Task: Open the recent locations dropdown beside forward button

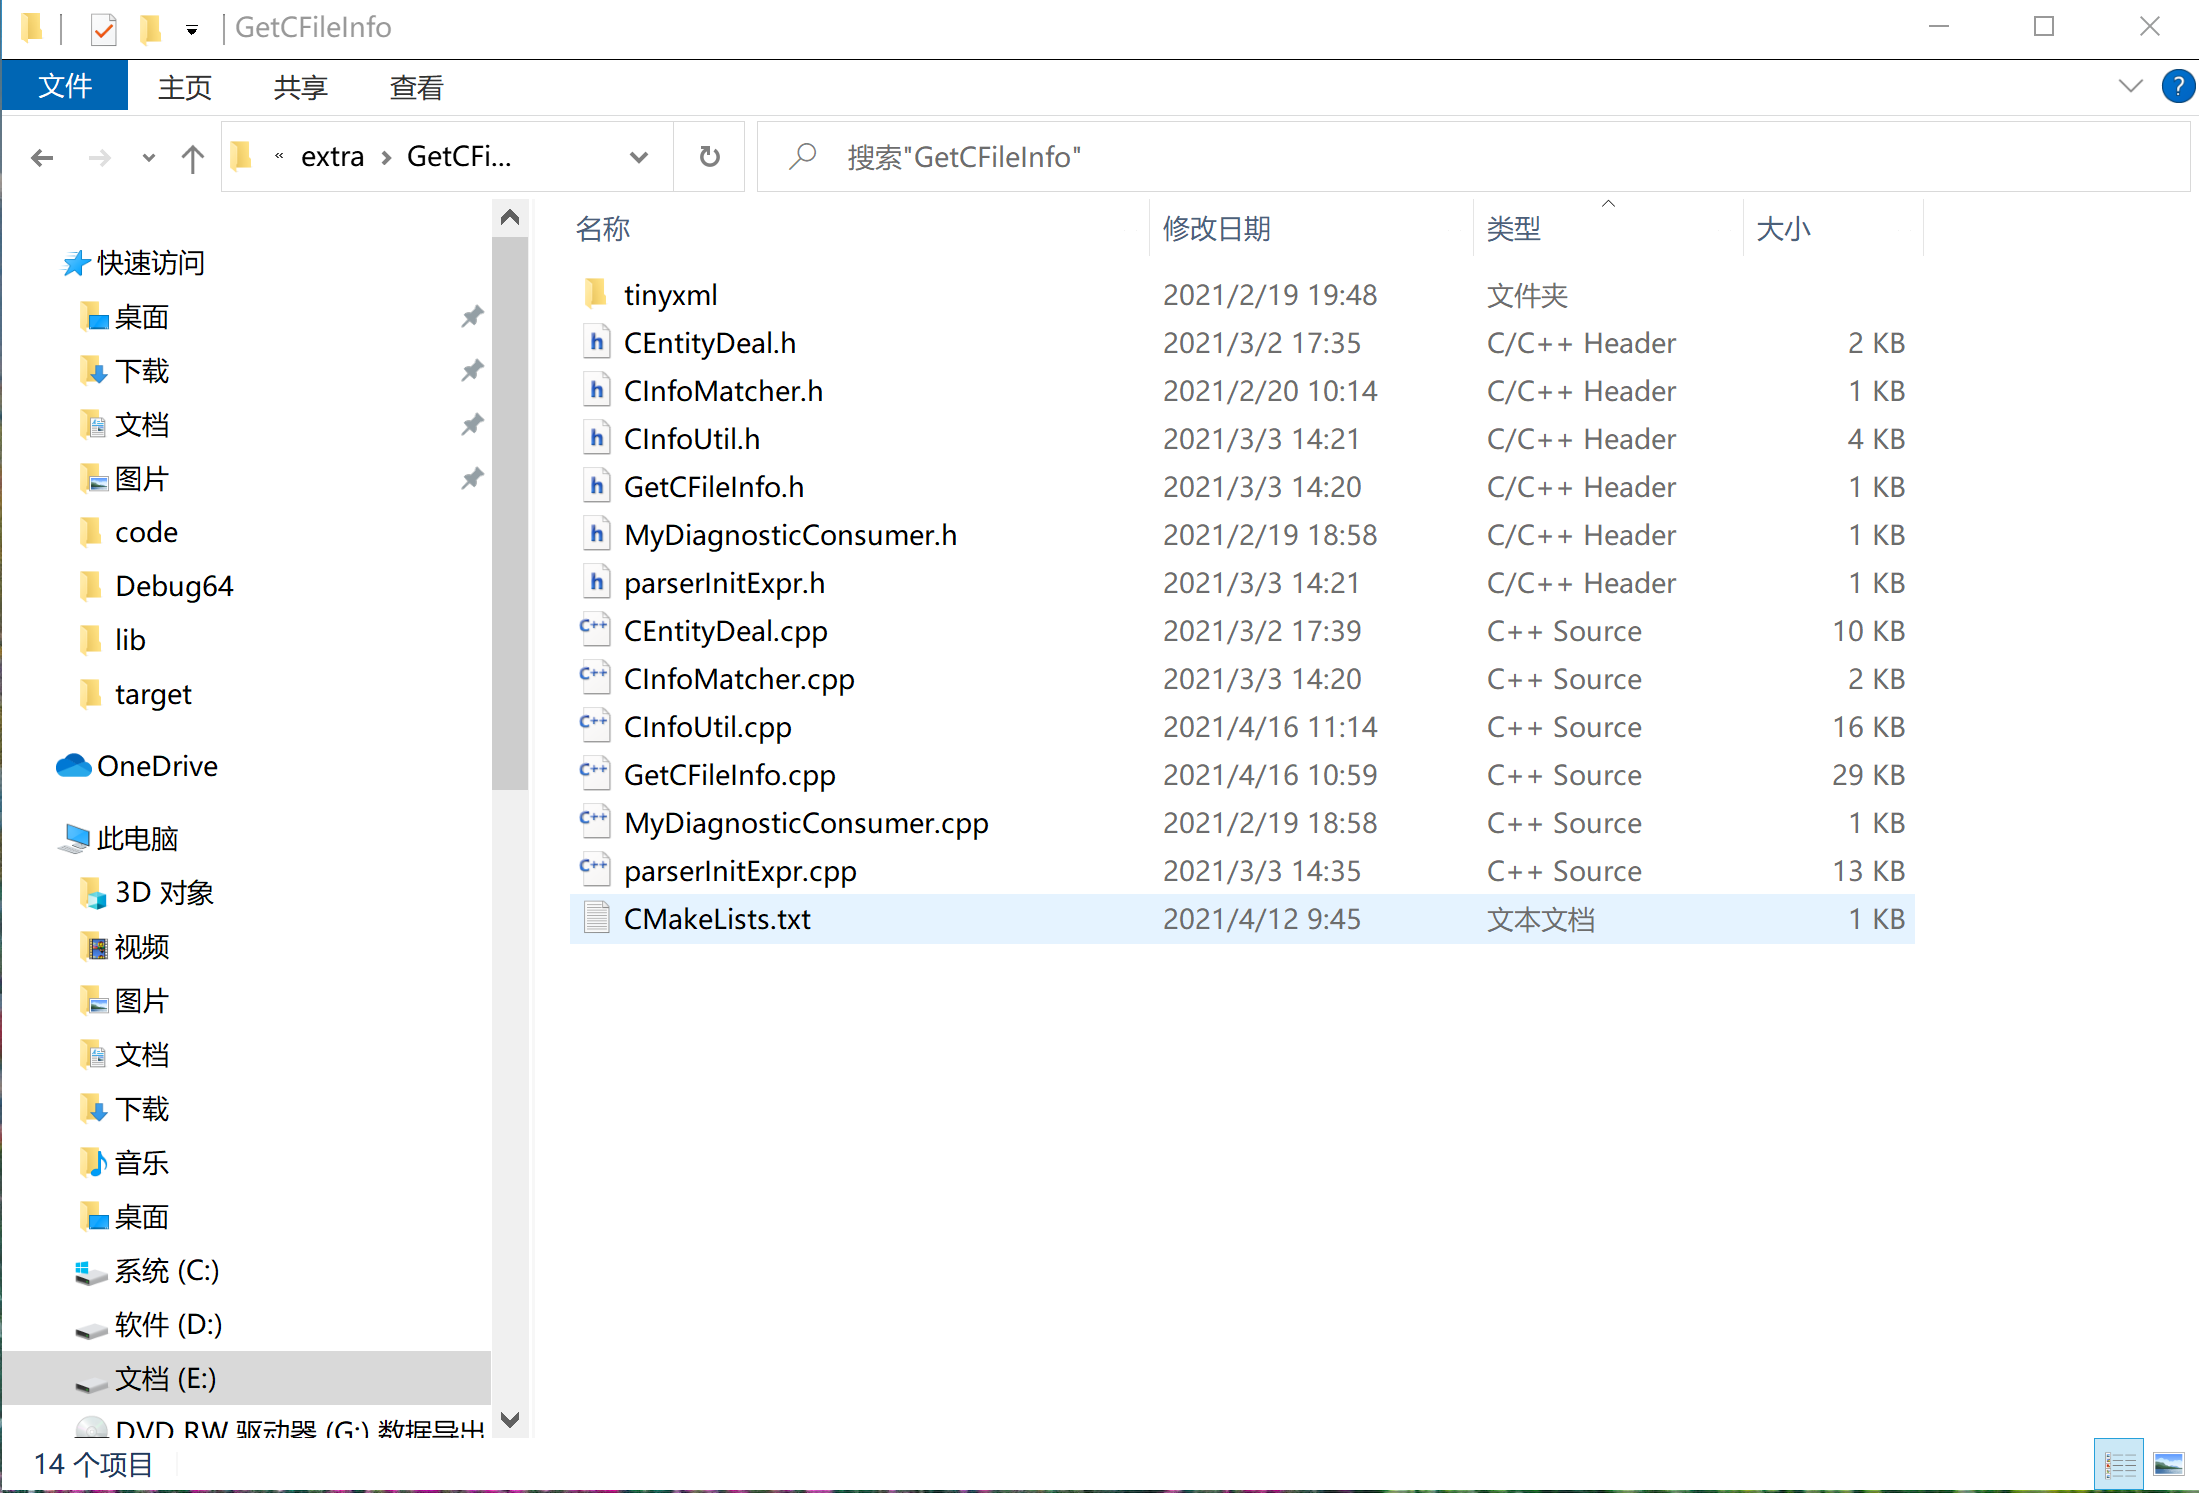Action: click(147, 157)
